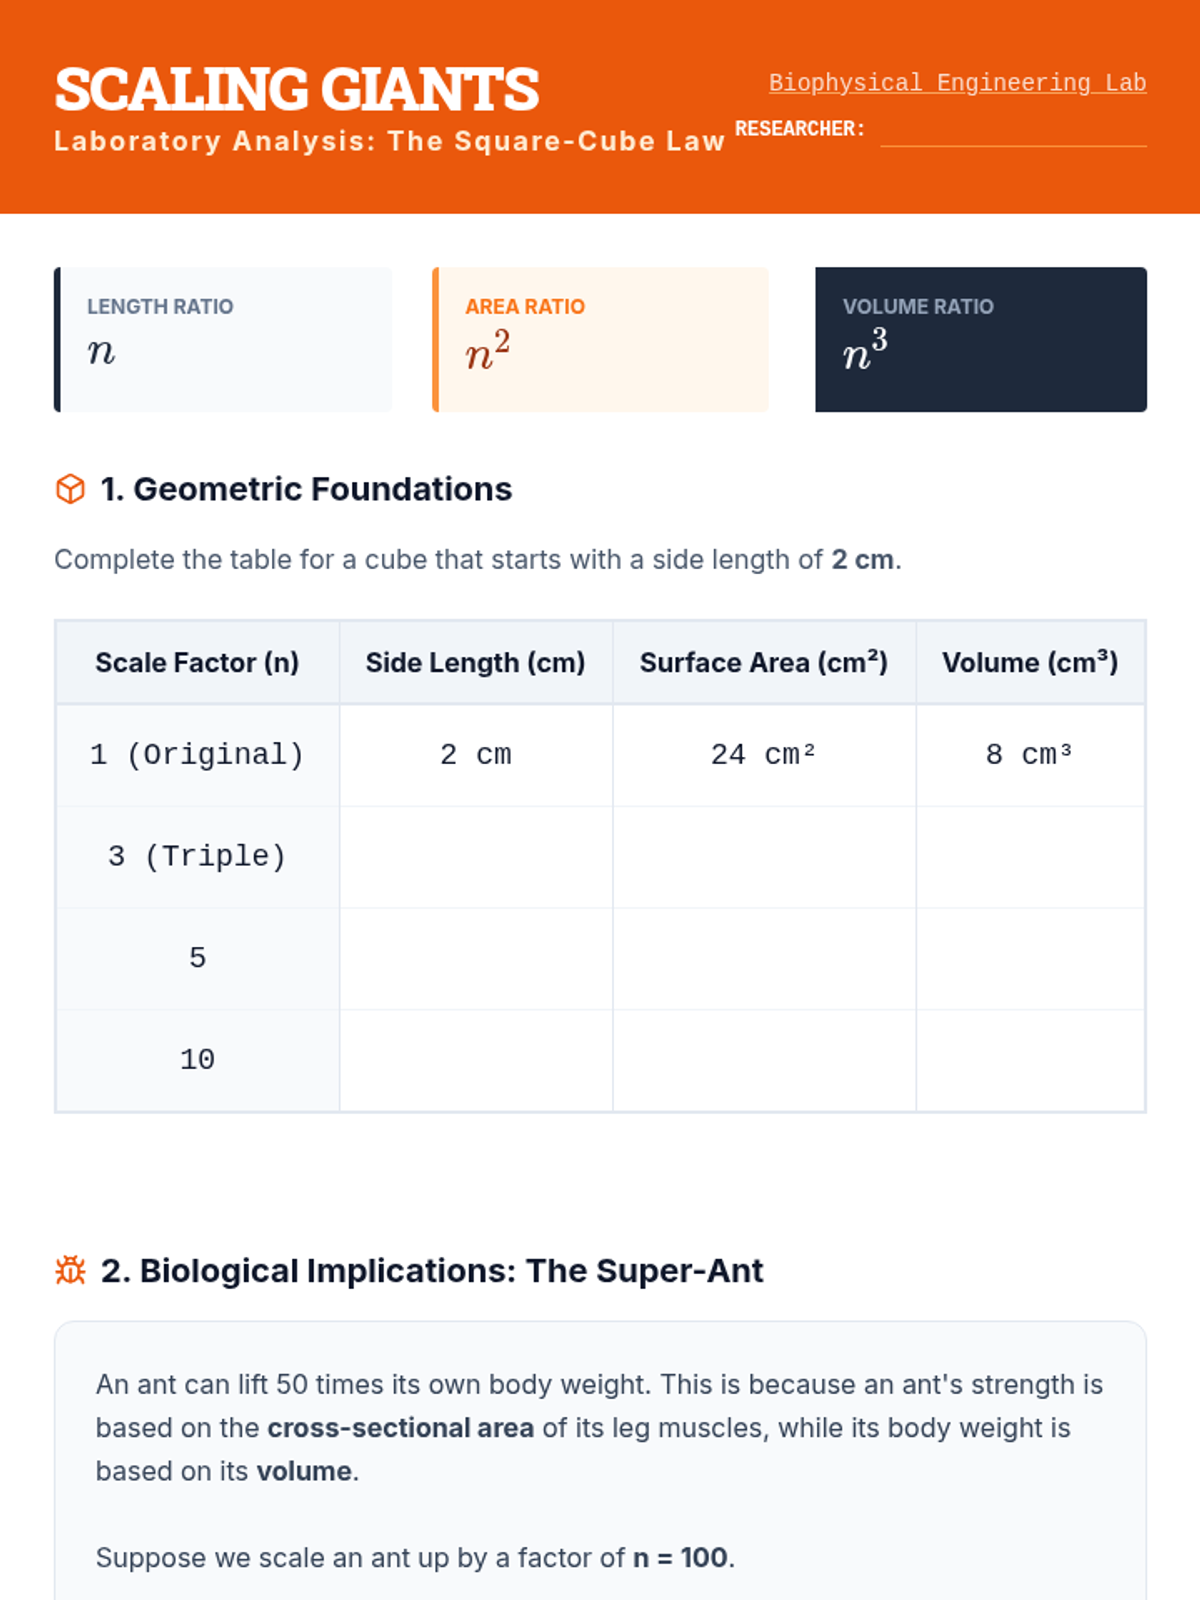The width and height of the screenshot is (1200, 1600).
Task: Click the bug icon beside Biological Implications
Action: (x=70, y=1270)
